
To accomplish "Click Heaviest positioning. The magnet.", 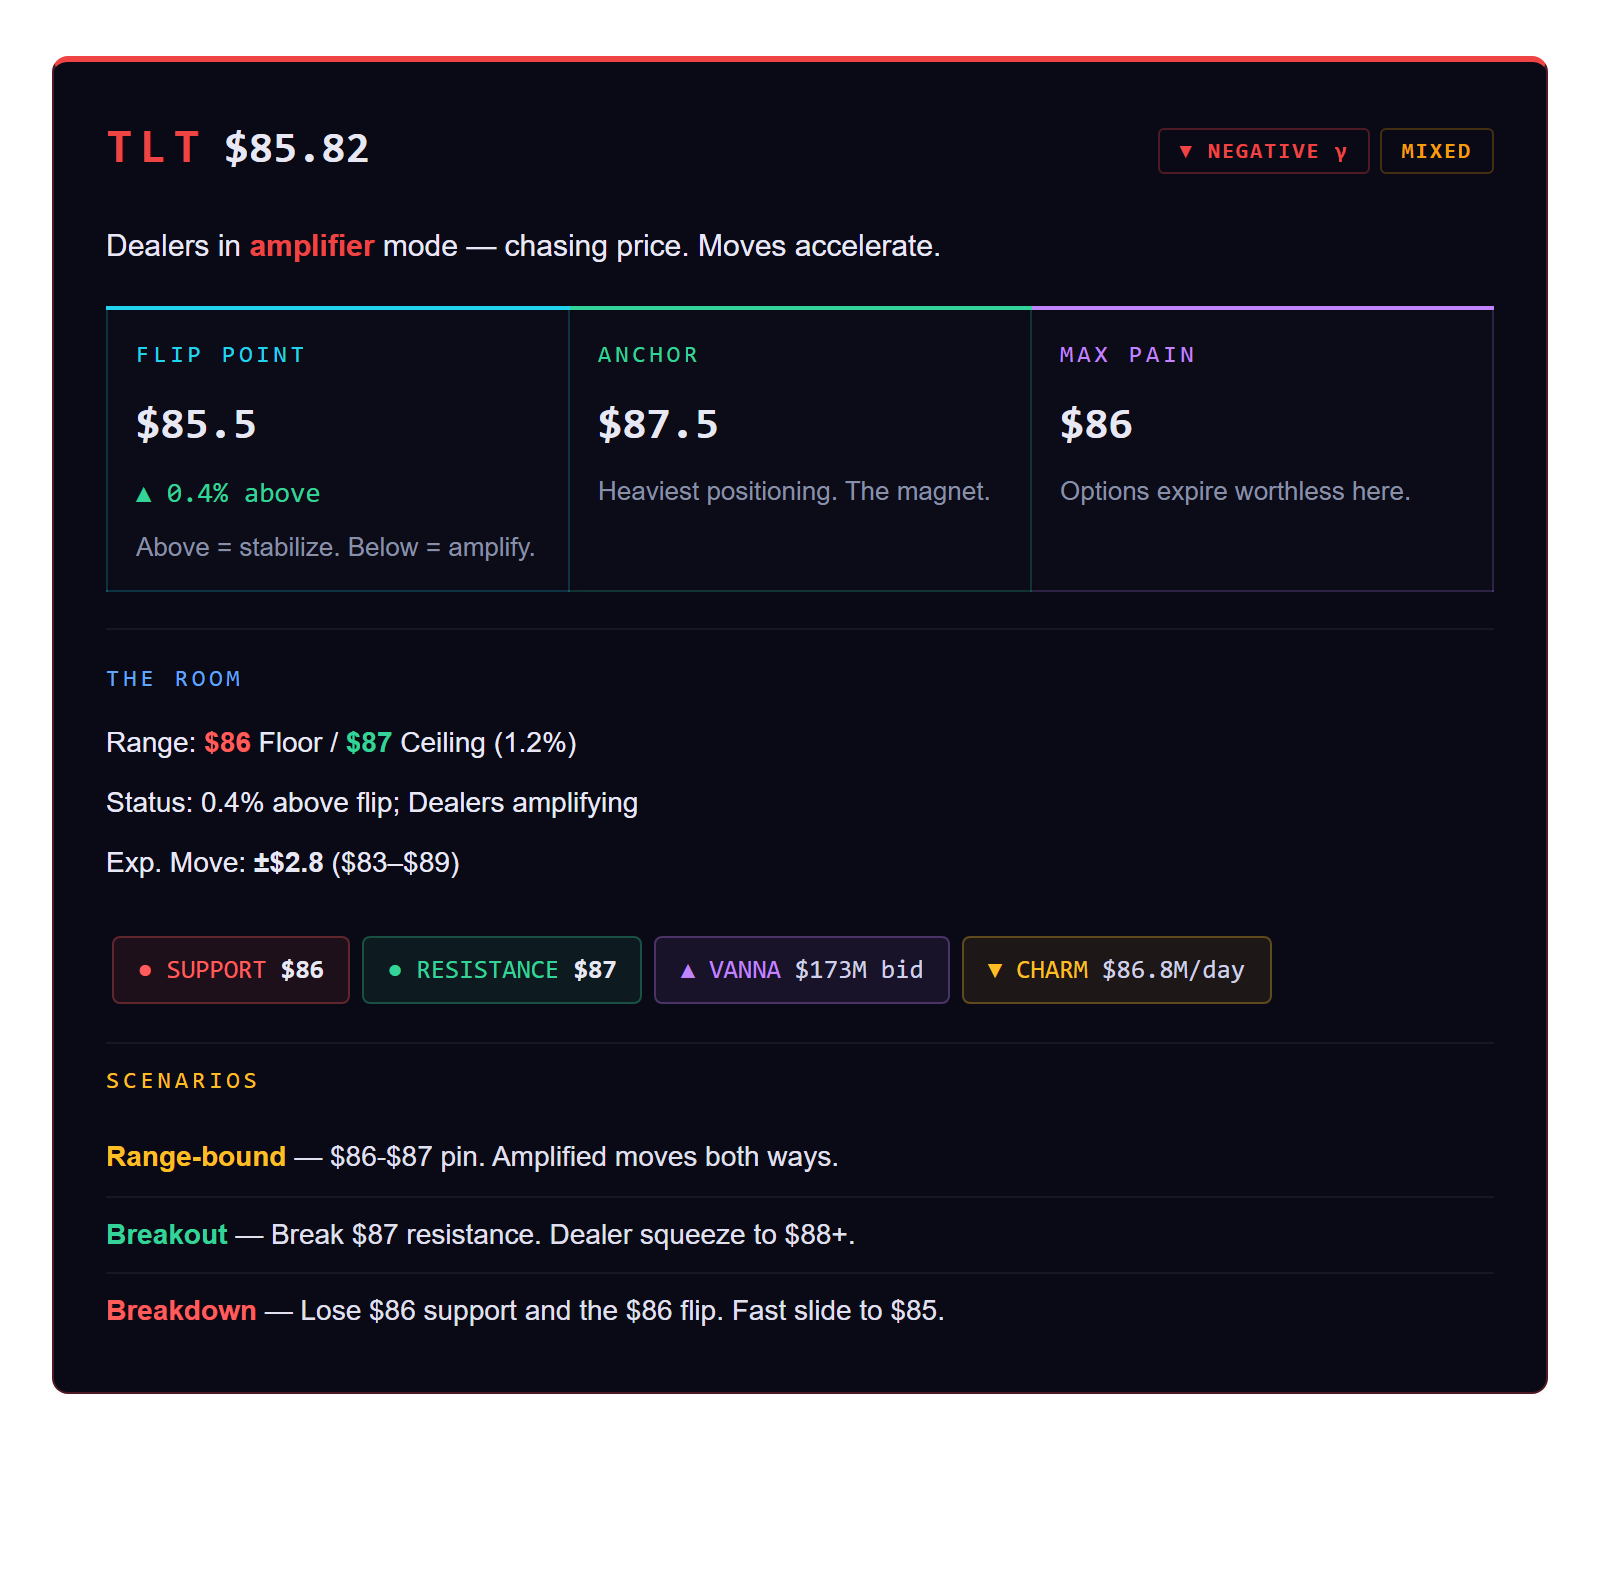I will click(x=794, y=491).
